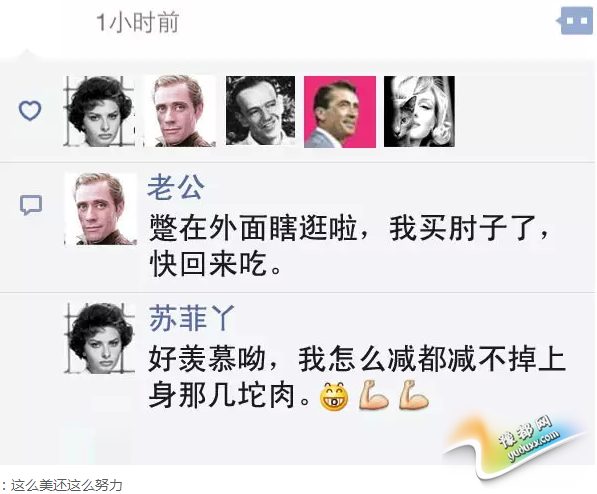Tap the first flexed bicep emoji
The image size is (597, 494).
(x=374, y=395)
